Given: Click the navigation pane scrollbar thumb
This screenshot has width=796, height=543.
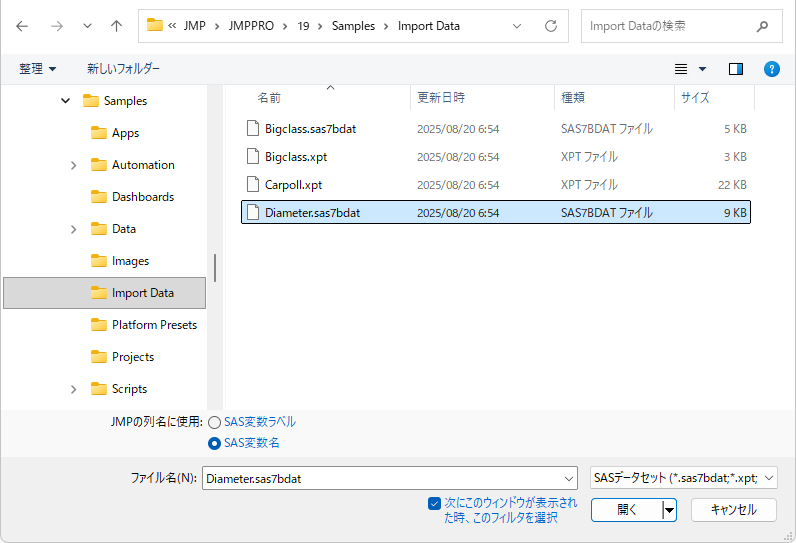Looking at the screenshot, I should pyautogui.click(x=215, y=267).
